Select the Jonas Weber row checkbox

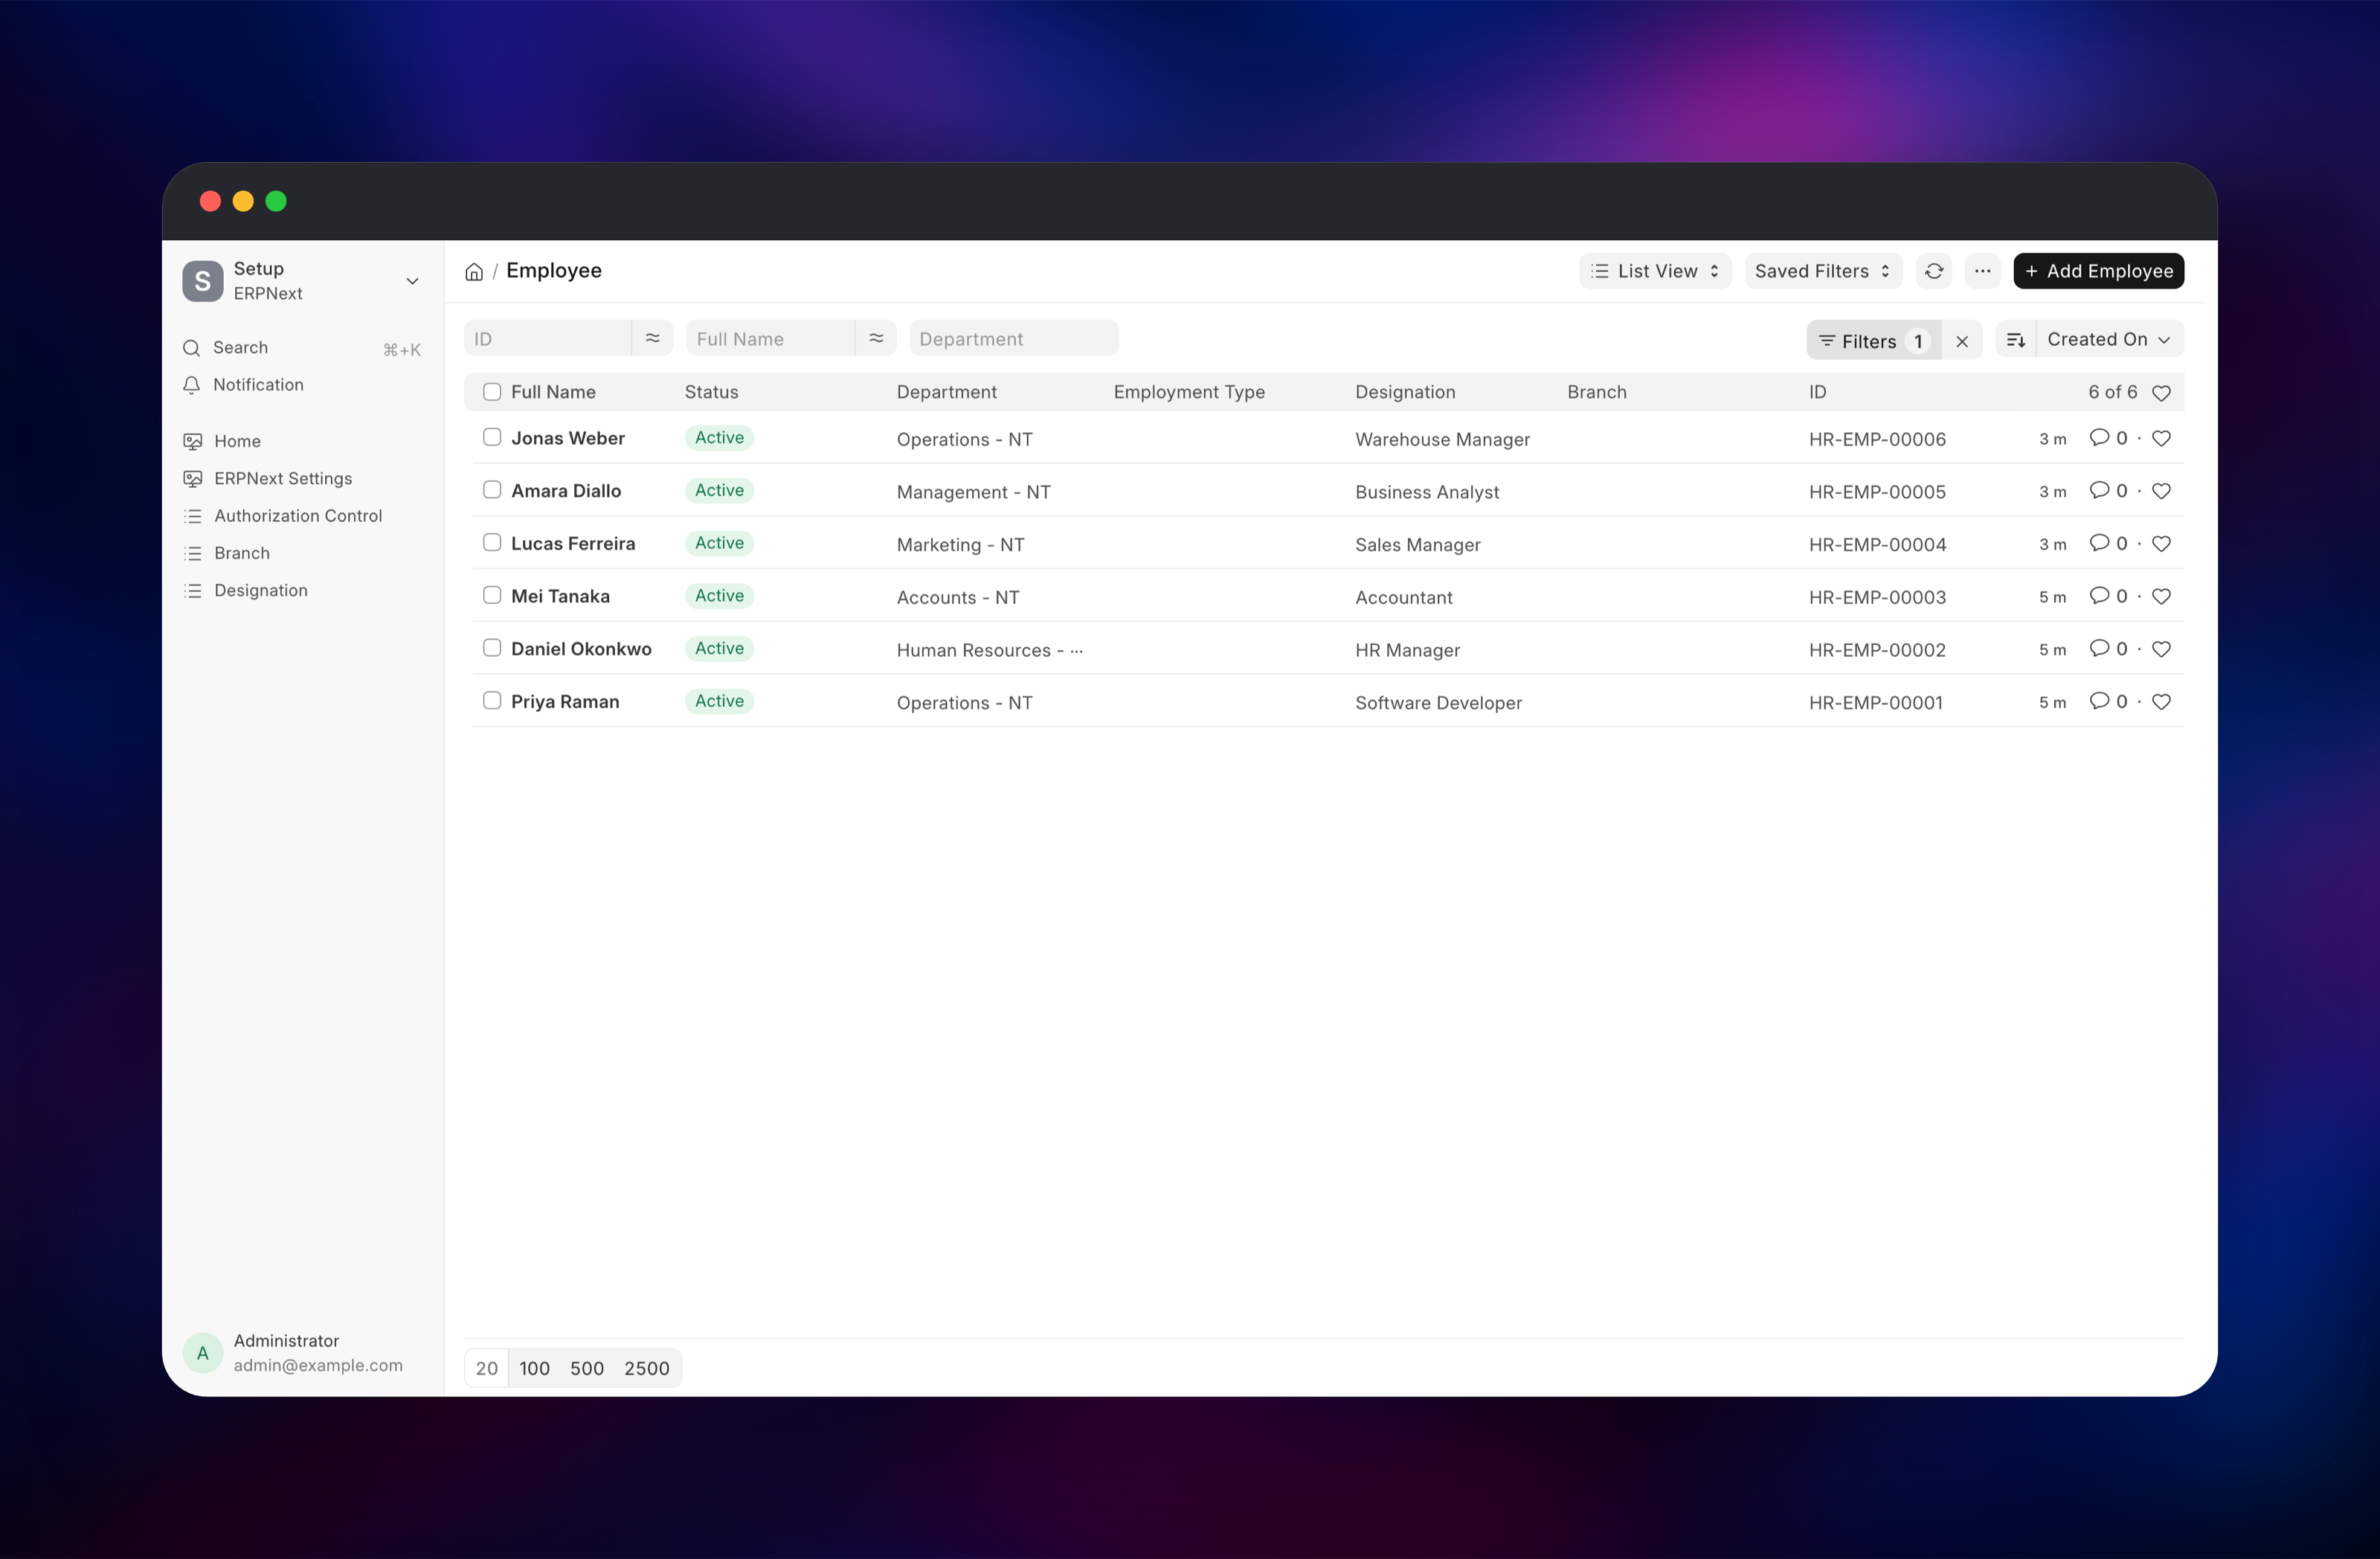tap(492, 437)
